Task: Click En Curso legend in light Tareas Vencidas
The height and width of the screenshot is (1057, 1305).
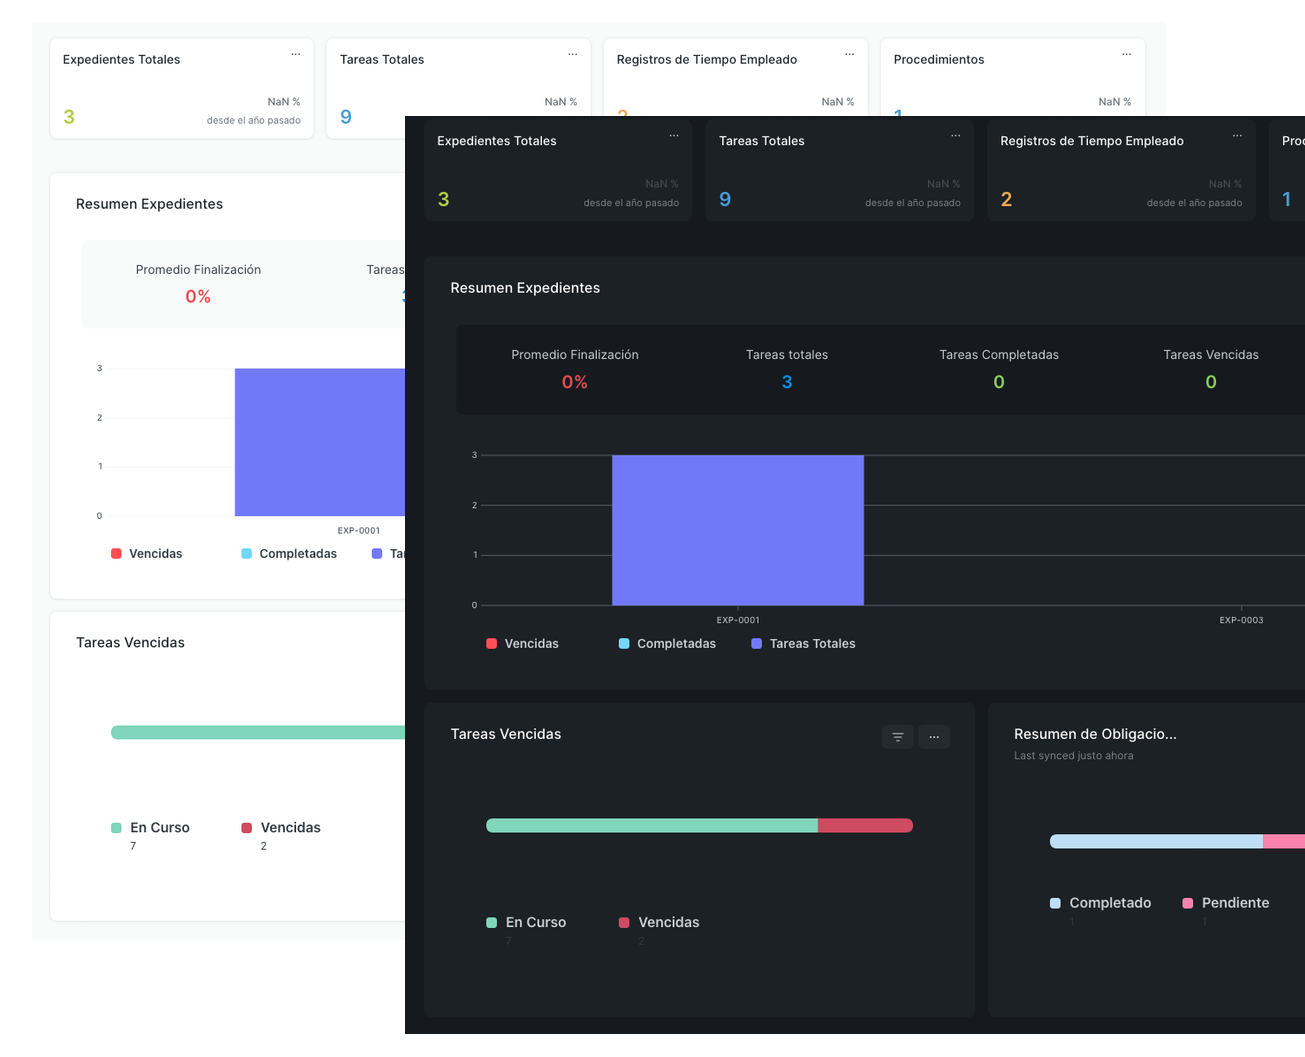Action: coord(150,828)
